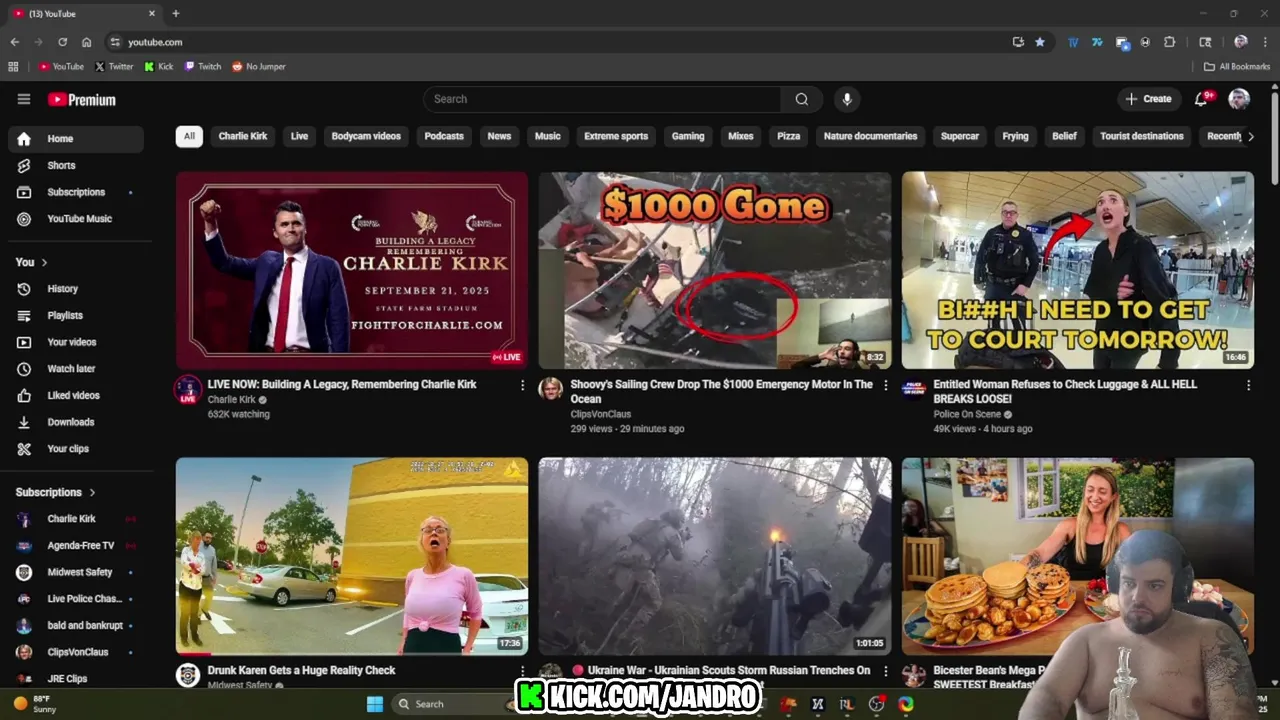Open more options for Ukraine War video
This screenshot has height=720, width=1280.
click(885, 671)
